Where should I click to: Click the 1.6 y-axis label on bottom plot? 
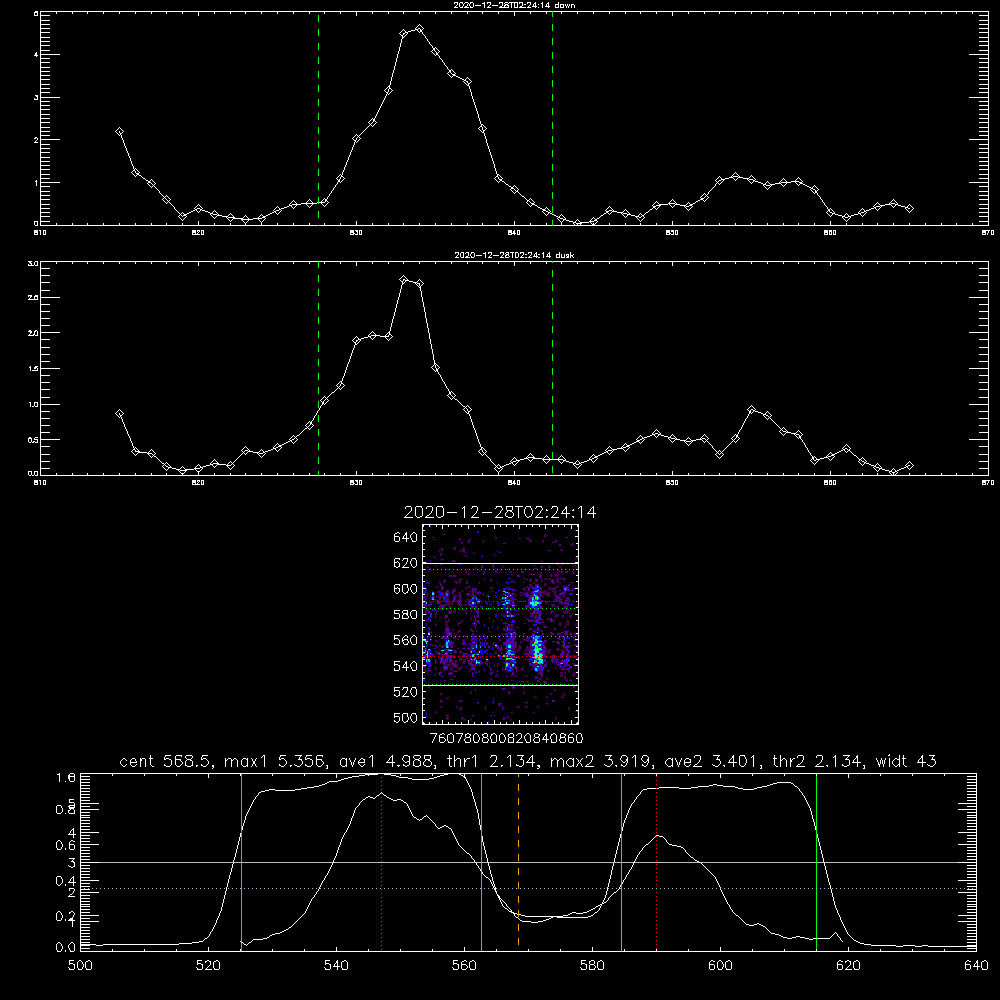click(66, 777)
